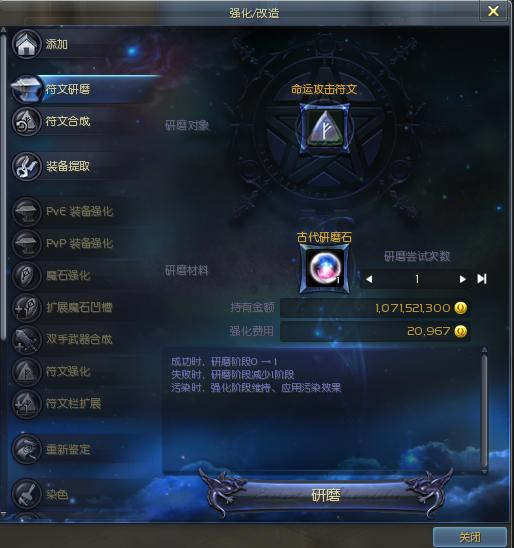
Task: Click the 研磨 button
Action: point(325,496)
